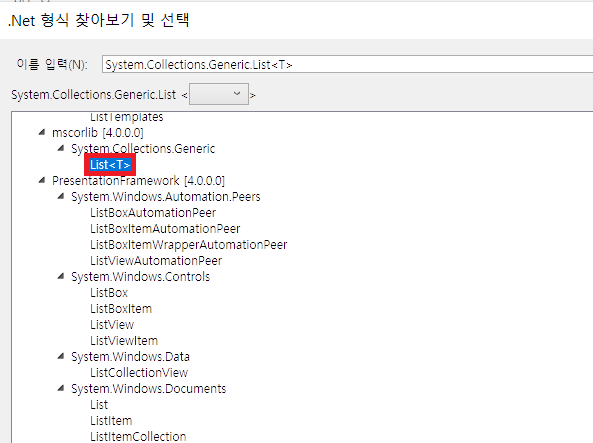Viewport: 593px width, 443px height.
Task: Select ListViewItem in the tree
Action: 124,340
